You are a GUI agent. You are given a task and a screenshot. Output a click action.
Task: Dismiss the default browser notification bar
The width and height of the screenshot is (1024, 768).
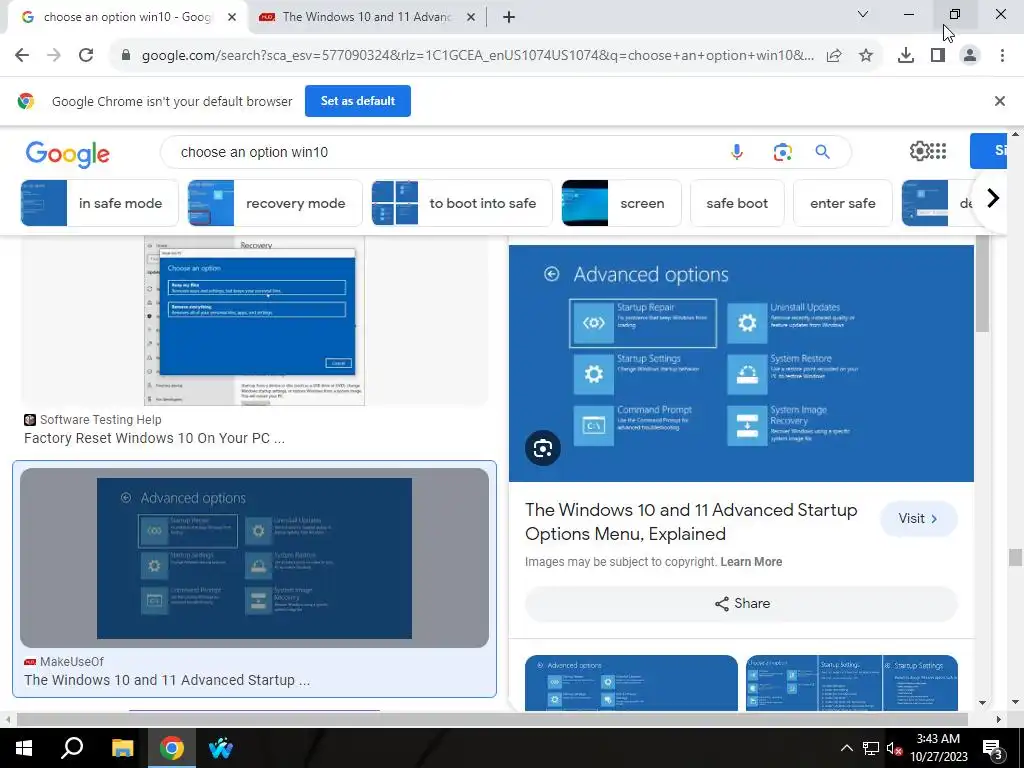[999, 101]
